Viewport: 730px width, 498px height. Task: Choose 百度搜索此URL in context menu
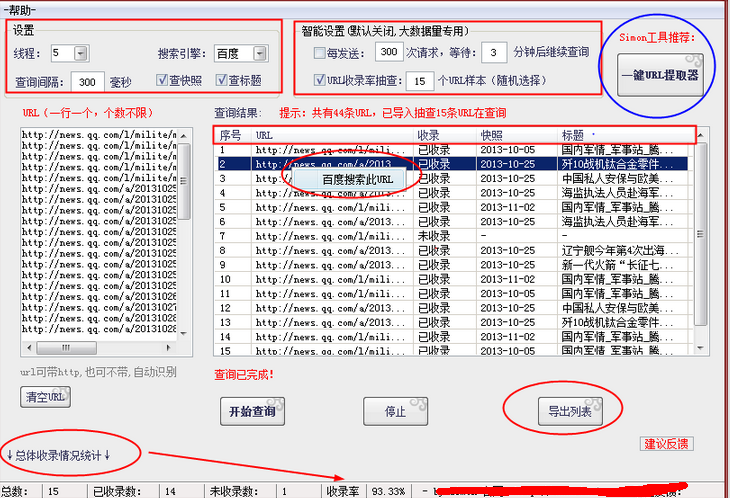click(x=348, y=180)
